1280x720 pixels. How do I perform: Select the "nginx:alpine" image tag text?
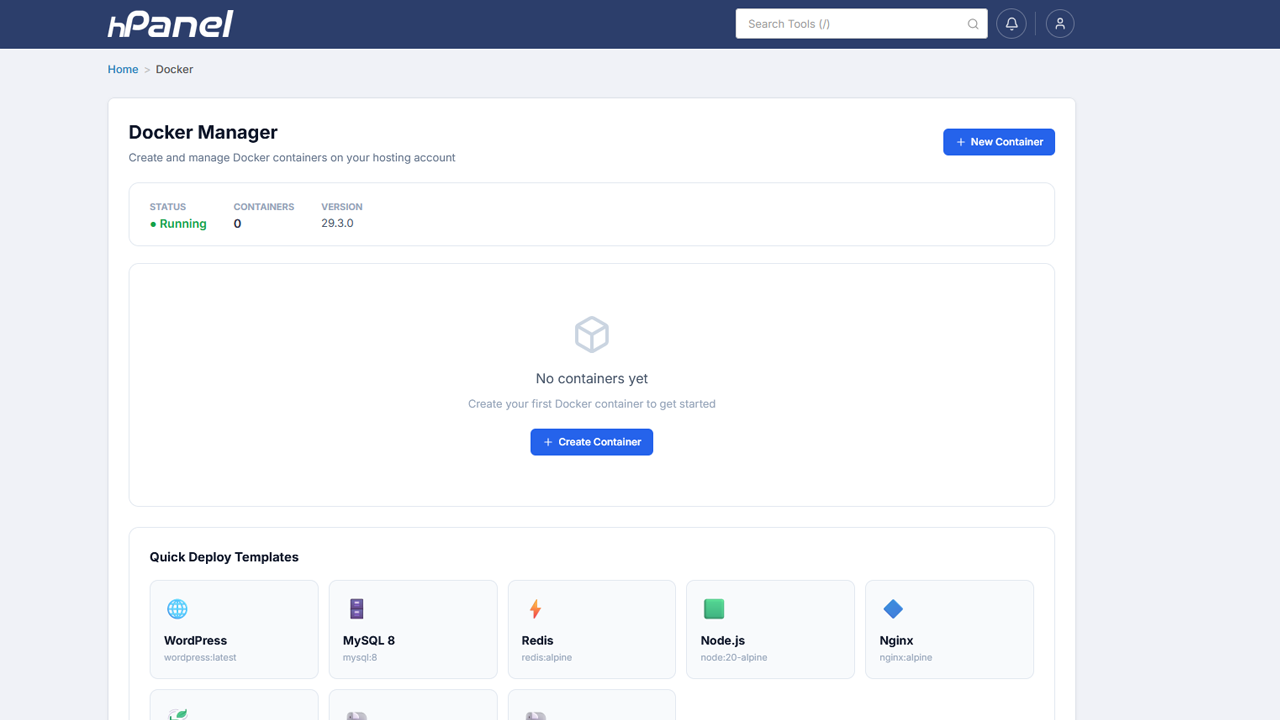[x=906, y=658]
